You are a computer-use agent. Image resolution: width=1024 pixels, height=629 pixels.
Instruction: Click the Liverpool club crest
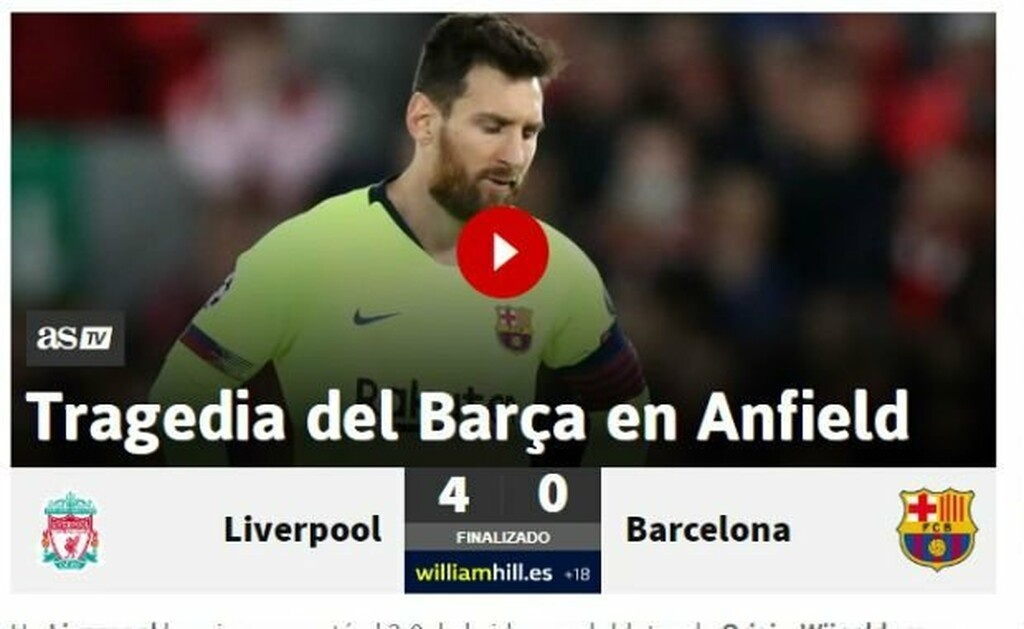click(71, 530)
